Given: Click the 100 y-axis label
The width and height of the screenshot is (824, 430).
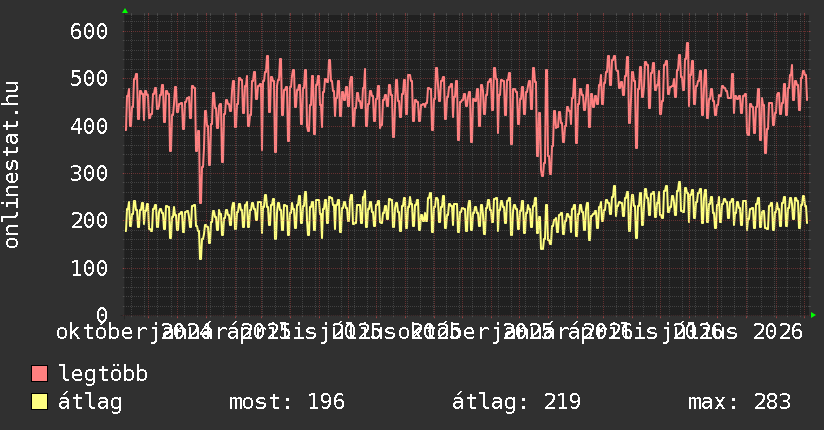Looking at the screenshot, I should 89,268.
